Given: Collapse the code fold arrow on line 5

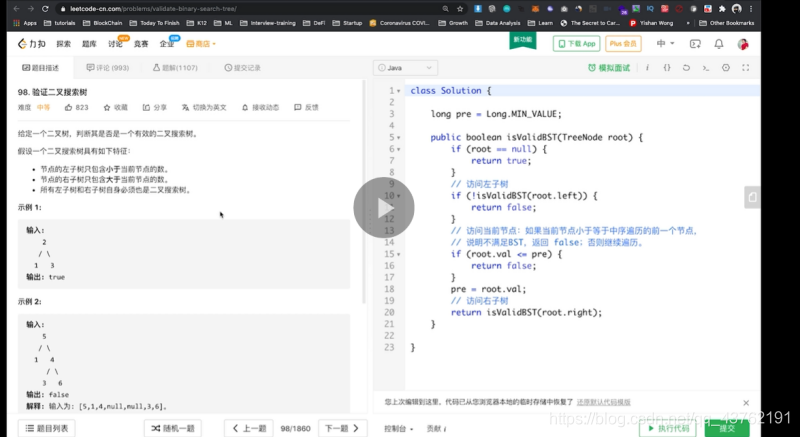Looking at the screenshot, I should coord(398,138).
